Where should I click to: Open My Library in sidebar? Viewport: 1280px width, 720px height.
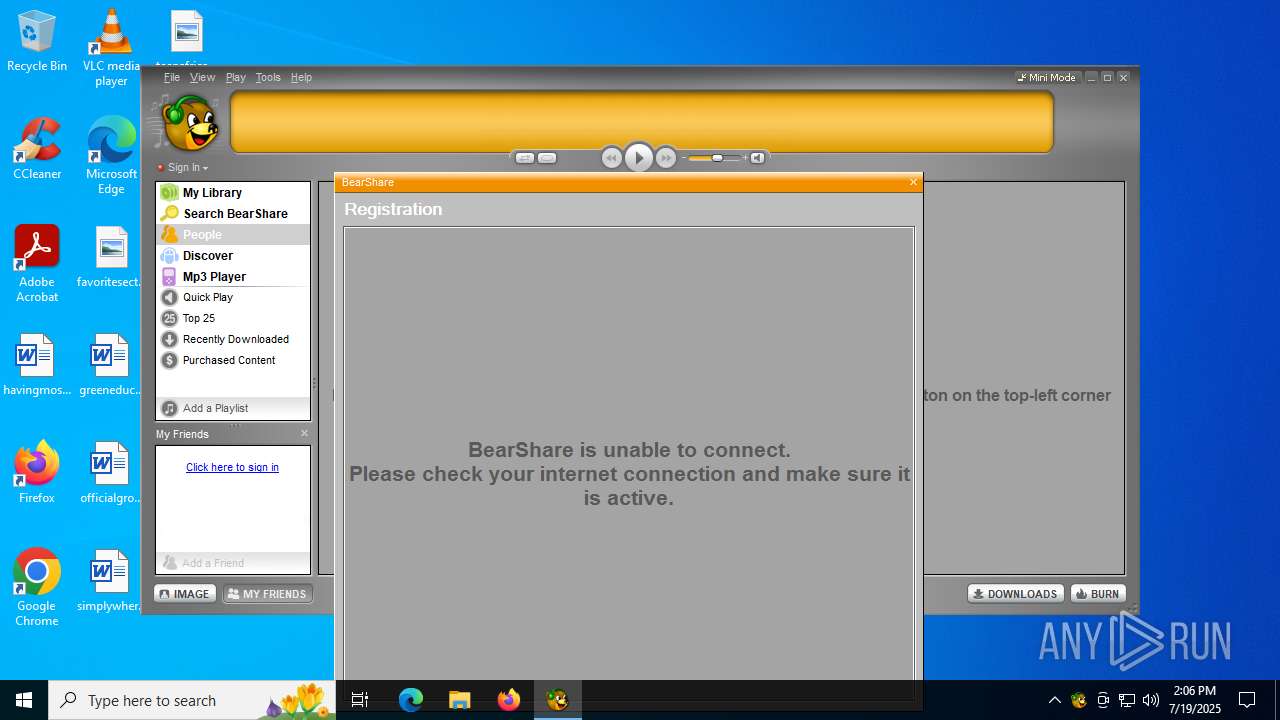pos(233,192)
